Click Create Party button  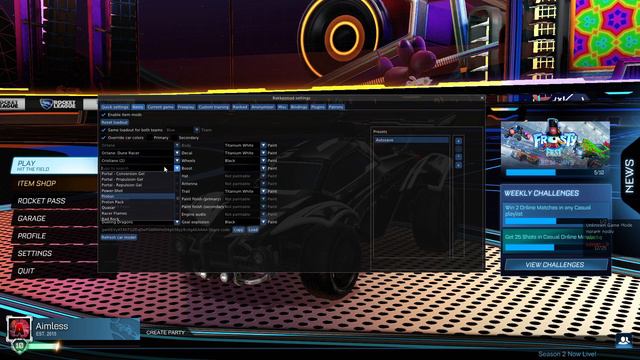coord(165,333)
